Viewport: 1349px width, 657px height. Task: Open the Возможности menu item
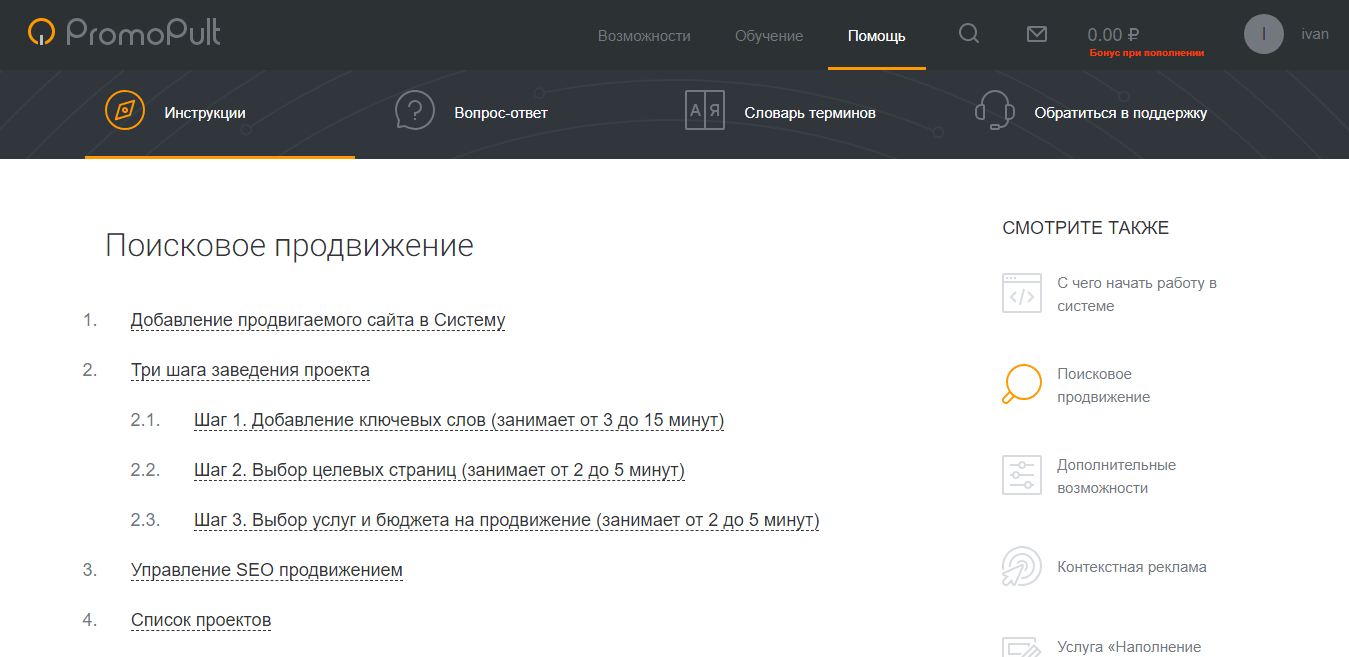[x=644, y=36]
